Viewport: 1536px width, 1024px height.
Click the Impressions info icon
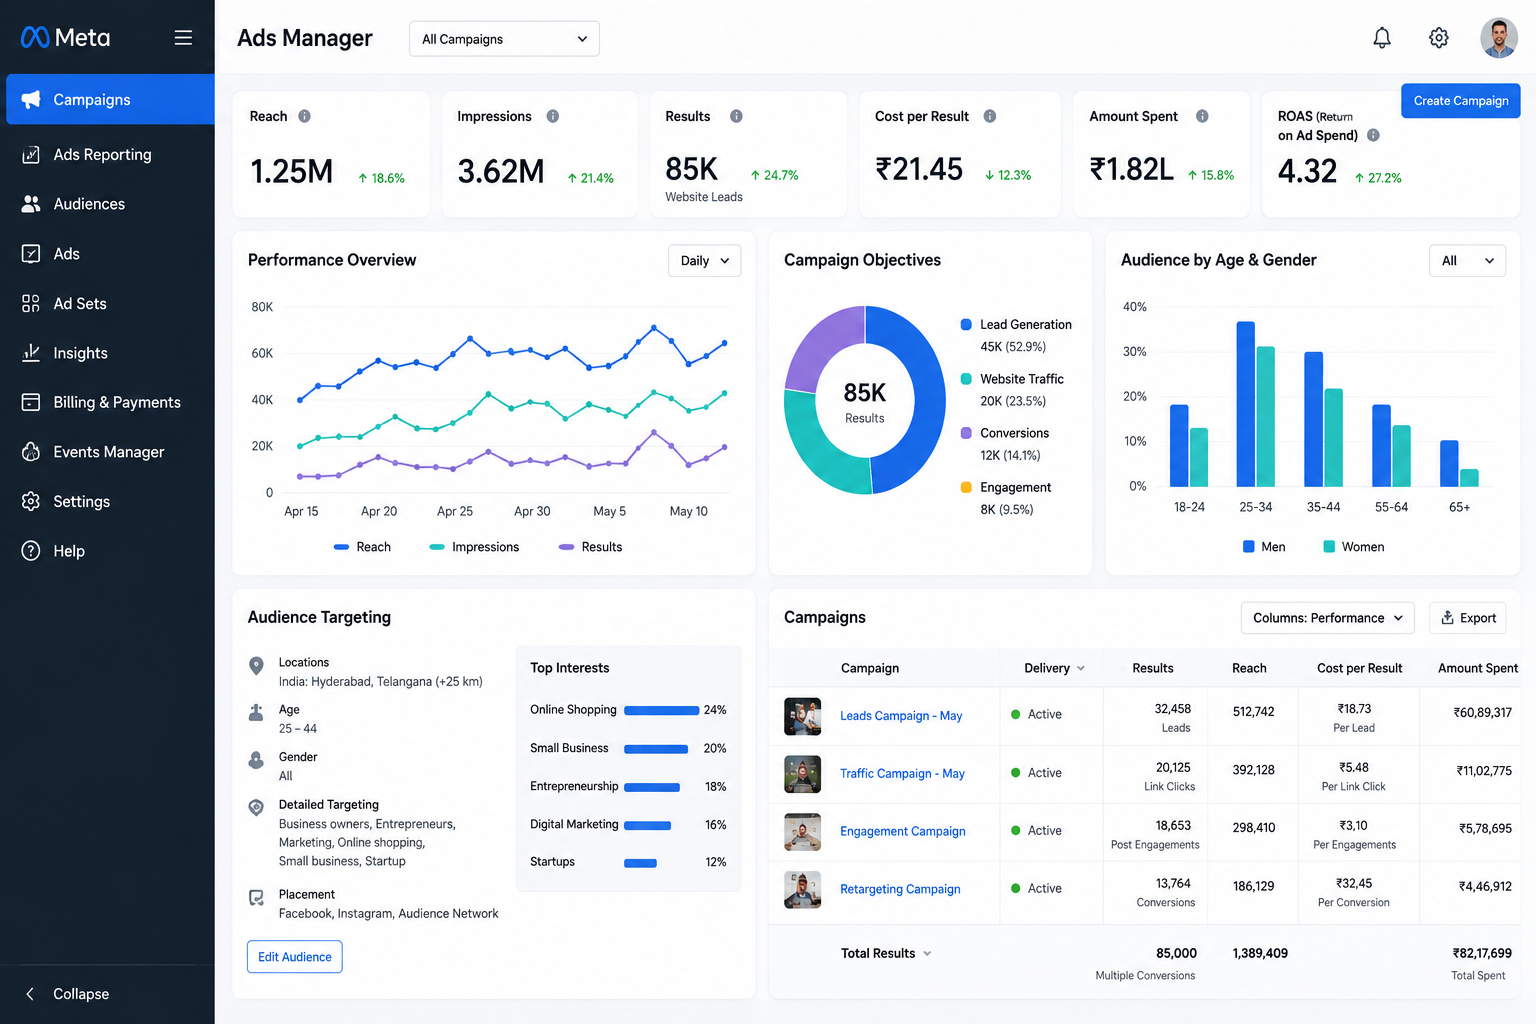(553, 116)
